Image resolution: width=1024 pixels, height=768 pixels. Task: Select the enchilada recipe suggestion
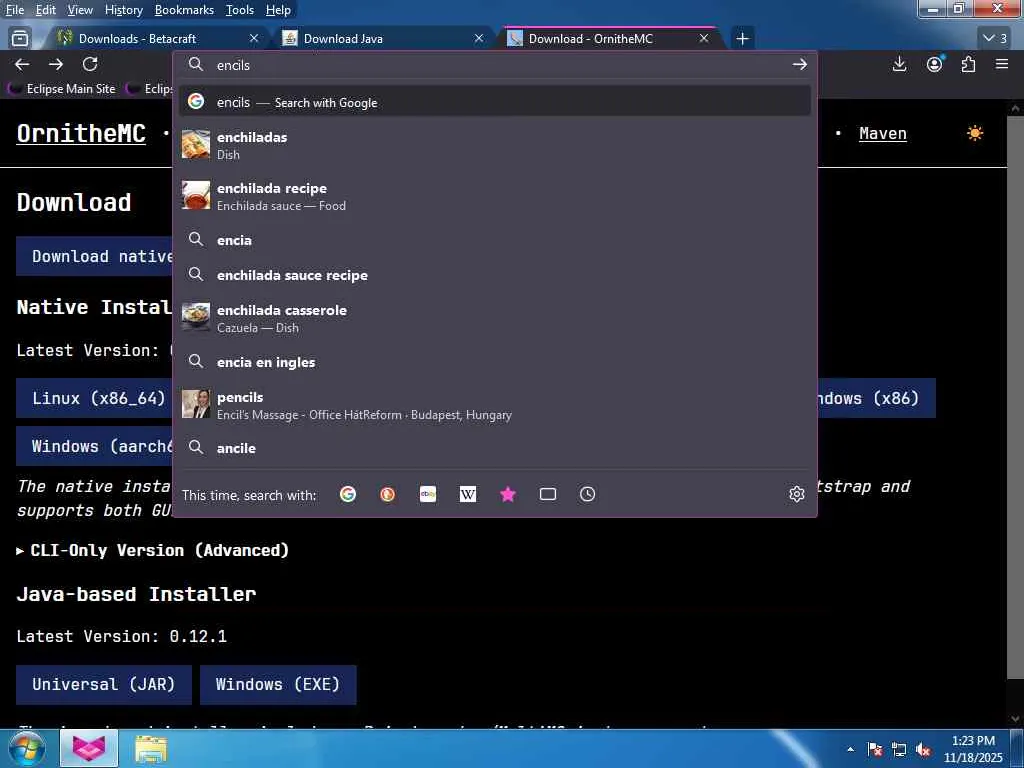click(495, 196)
